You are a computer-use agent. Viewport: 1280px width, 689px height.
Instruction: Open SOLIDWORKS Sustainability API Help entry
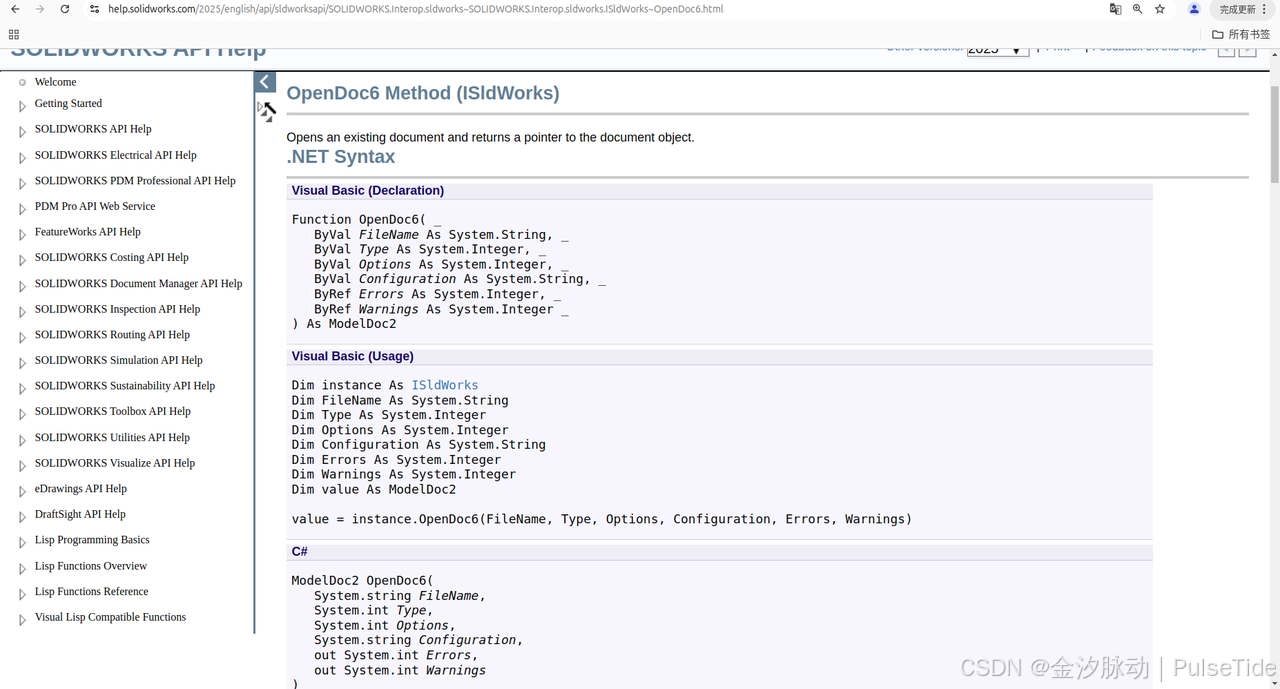[125, 386]
